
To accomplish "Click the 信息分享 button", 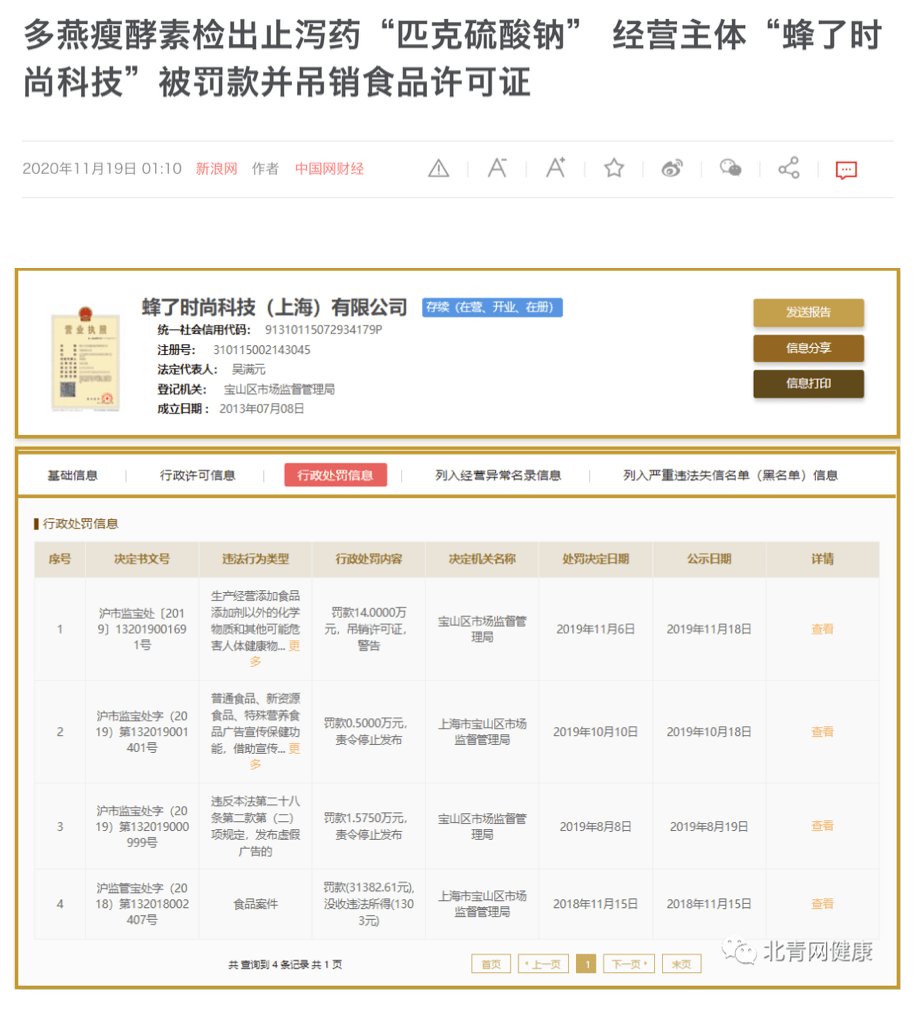I will (808, 348).
